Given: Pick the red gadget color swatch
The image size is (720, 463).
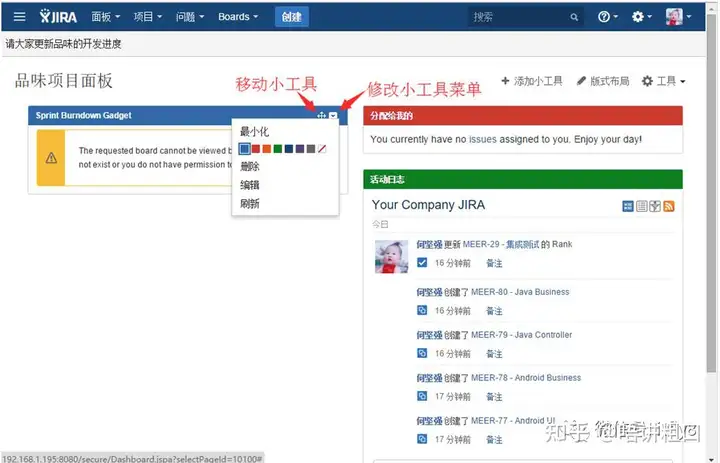Looking at the screenshot, I should tap(256, 149).
